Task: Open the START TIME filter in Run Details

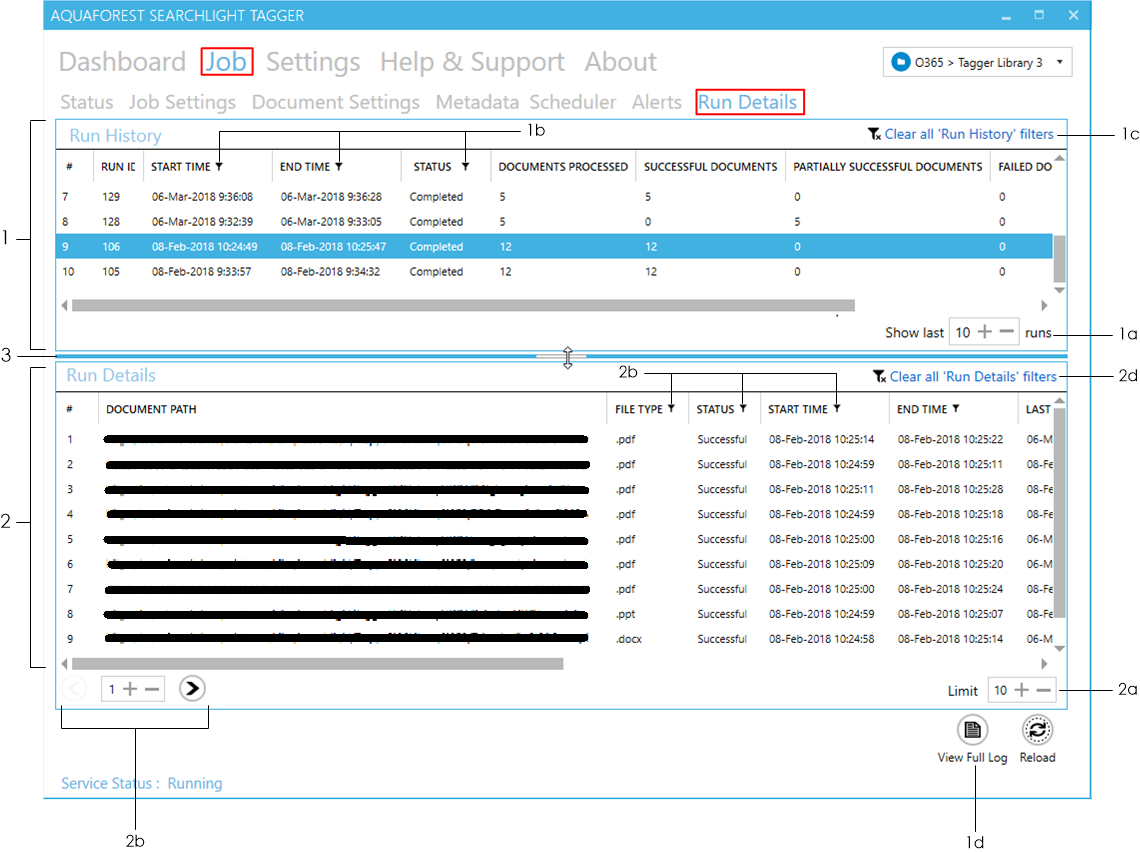Action: tap(836, 408)
